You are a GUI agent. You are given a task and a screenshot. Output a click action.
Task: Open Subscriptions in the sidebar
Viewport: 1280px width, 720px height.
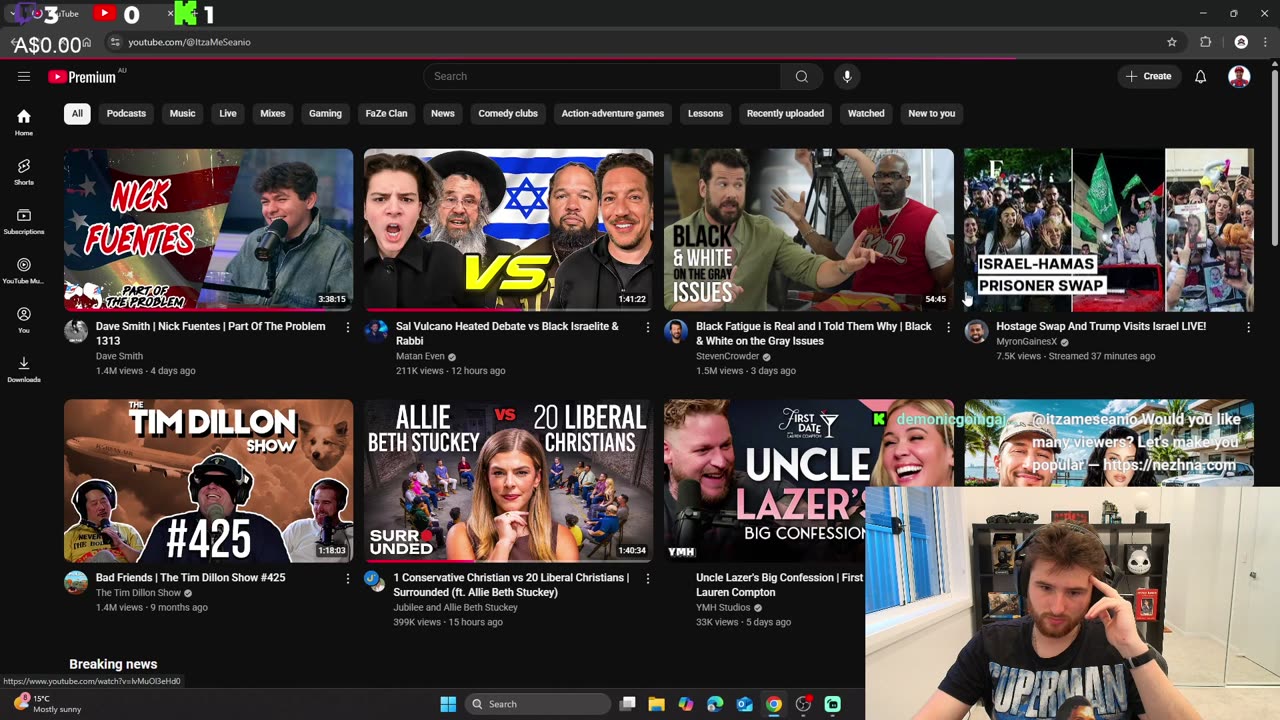(x=24, y=221)
